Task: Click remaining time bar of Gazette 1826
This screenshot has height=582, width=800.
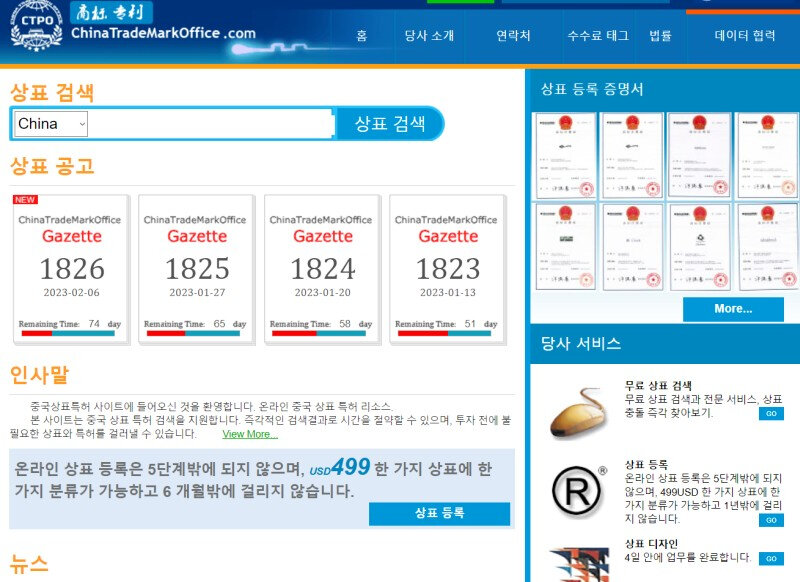Action: (x=68, y=334)
